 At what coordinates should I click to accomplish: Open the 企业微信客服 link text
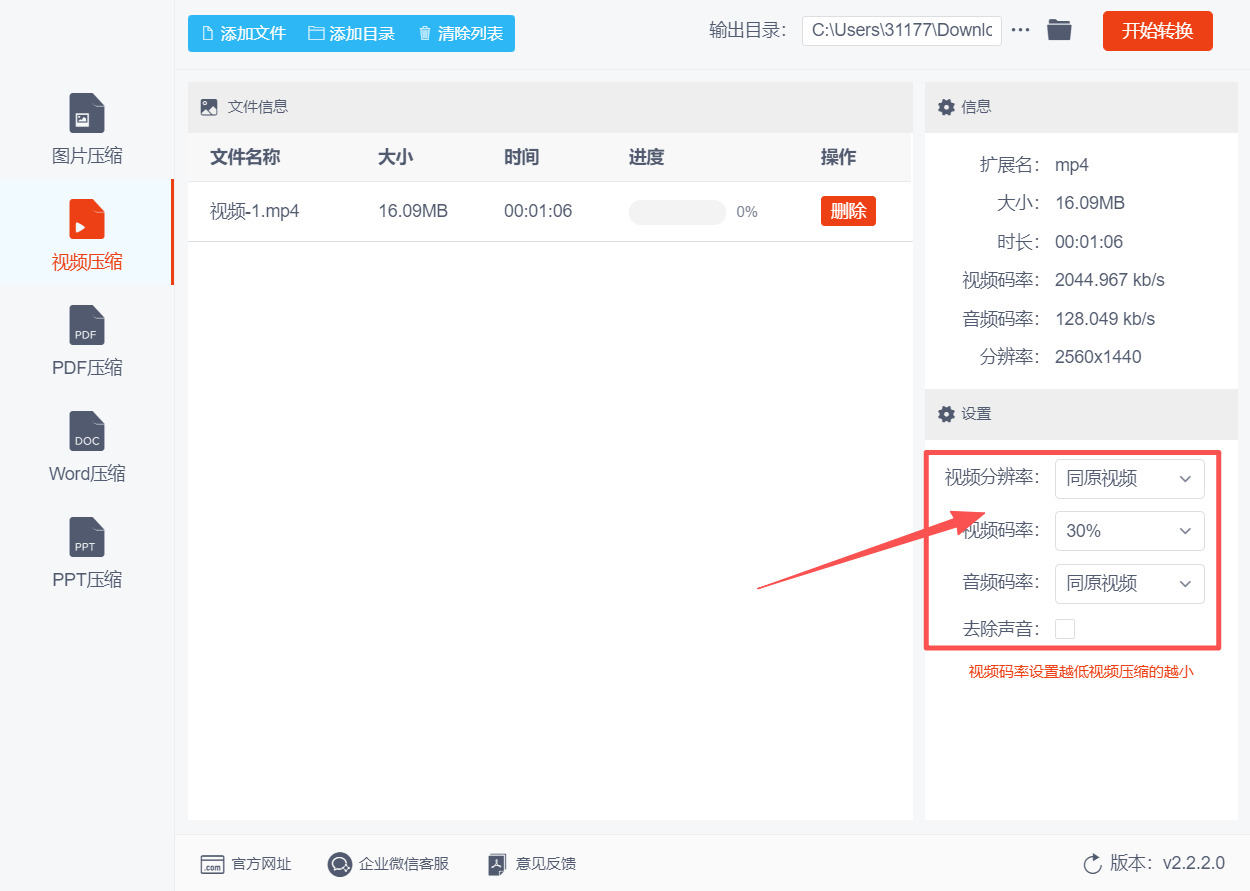[x=404, y=864]
